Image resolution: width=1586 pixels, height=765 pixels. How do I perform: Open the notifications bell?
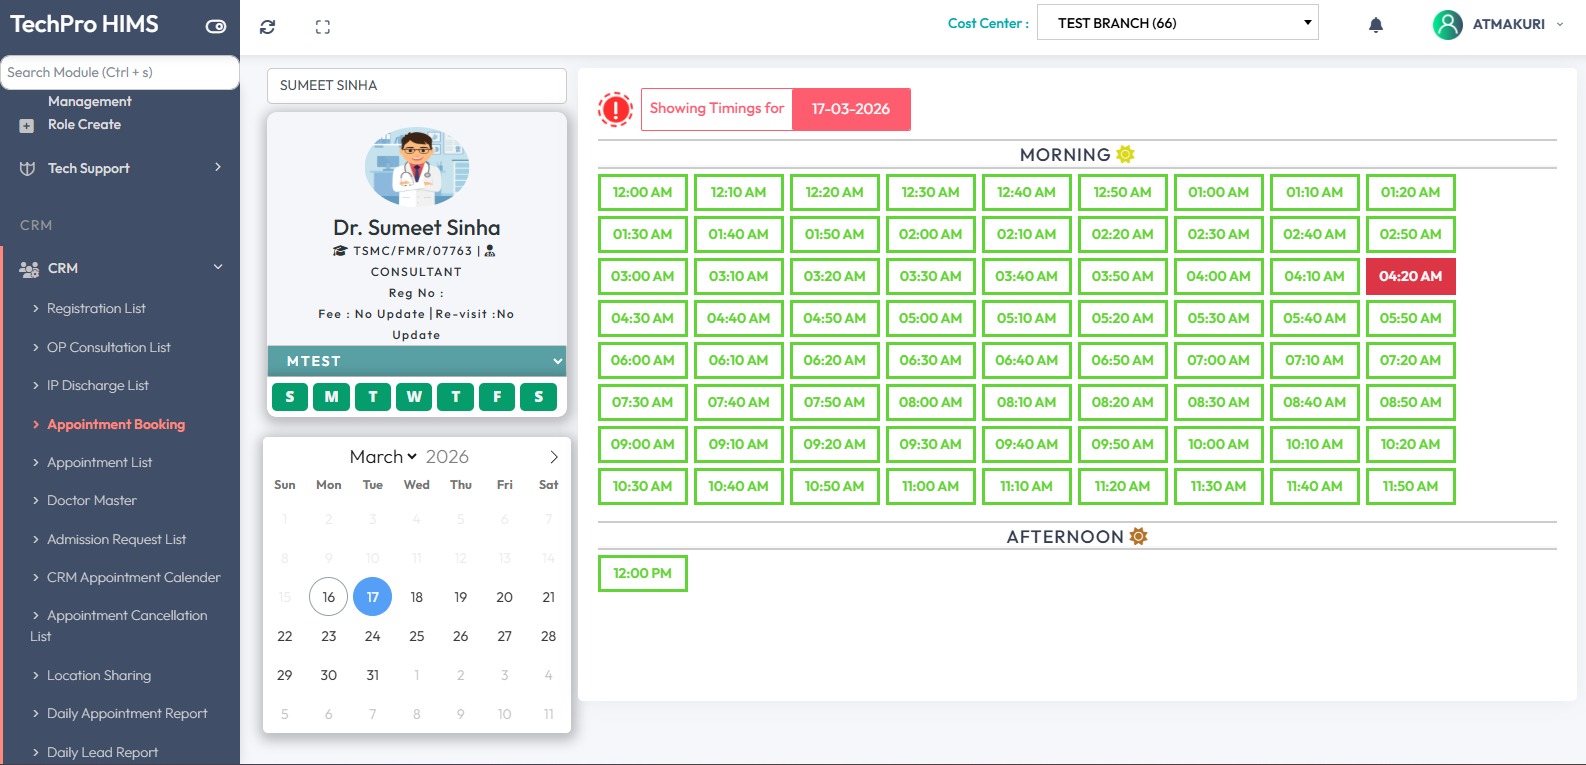[1375, 25]
